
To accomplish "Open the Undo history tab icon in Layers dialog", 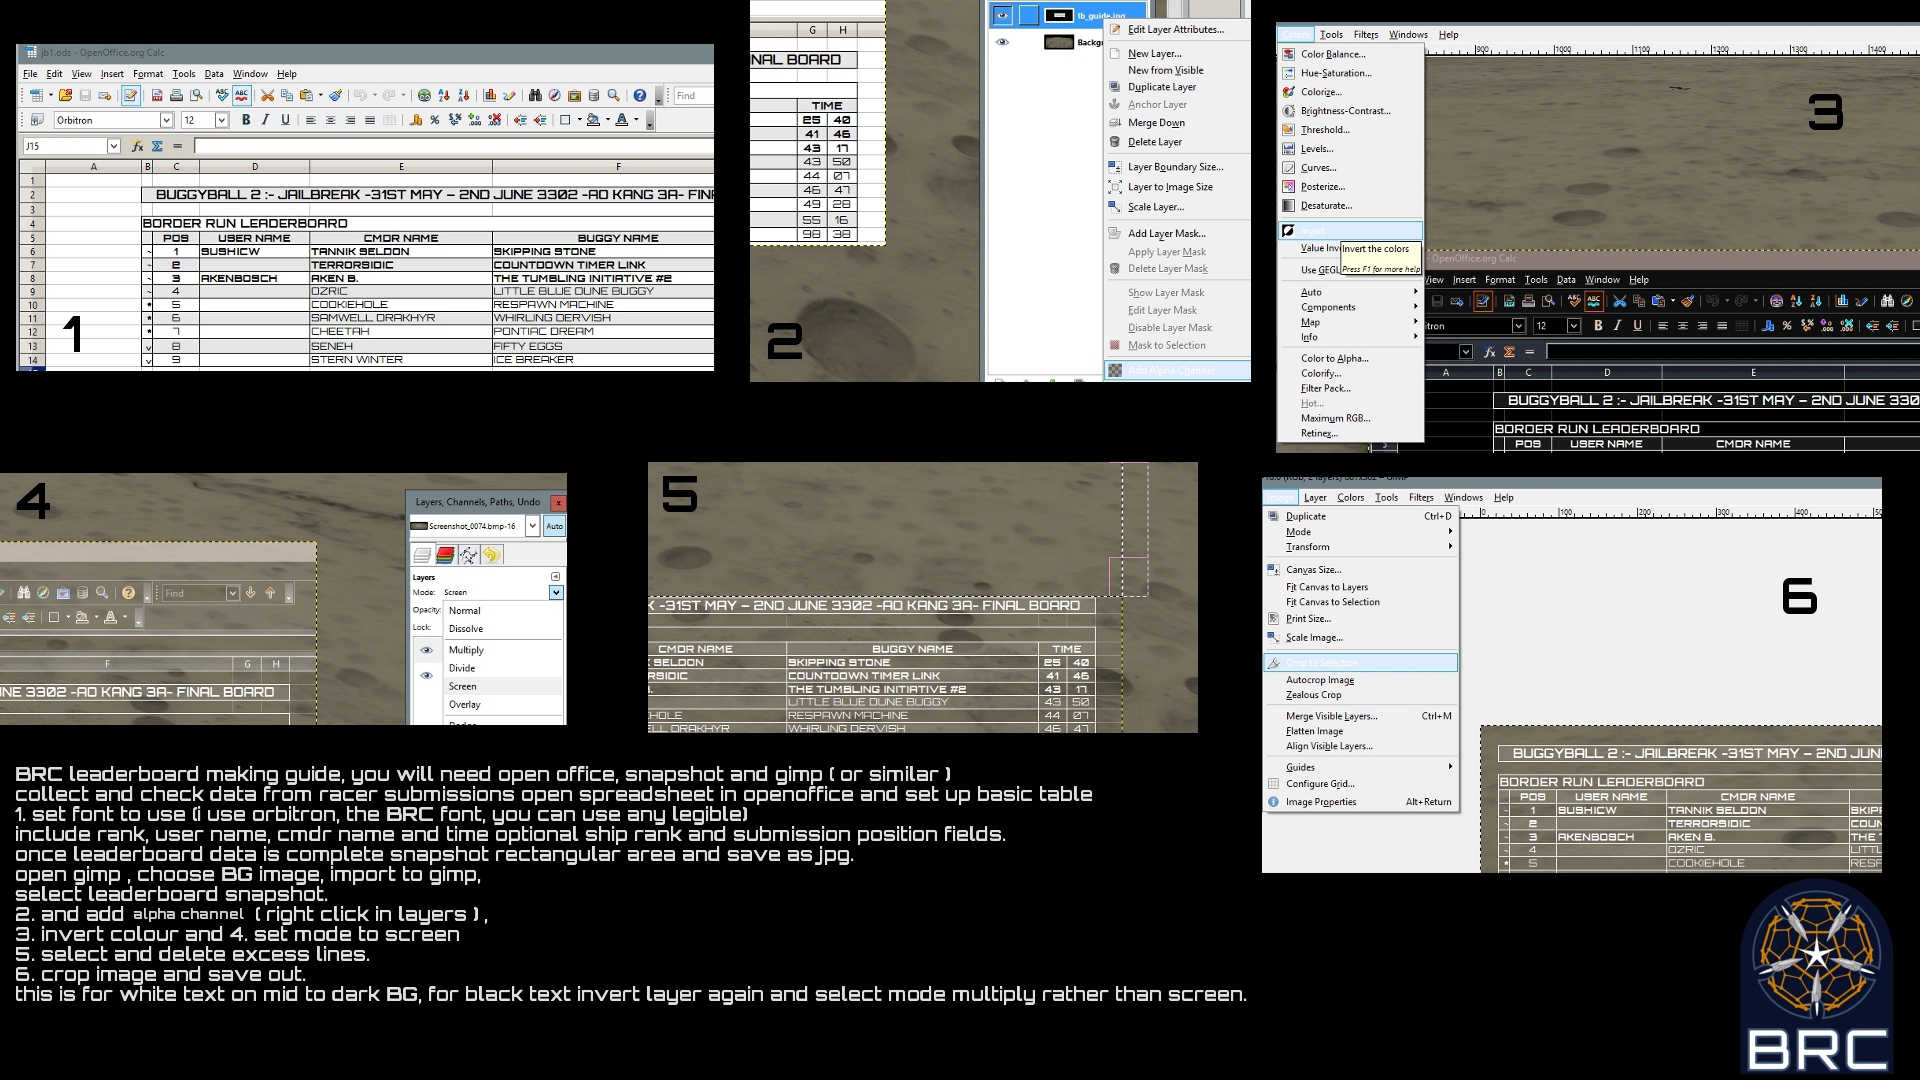I will (491, 555).
